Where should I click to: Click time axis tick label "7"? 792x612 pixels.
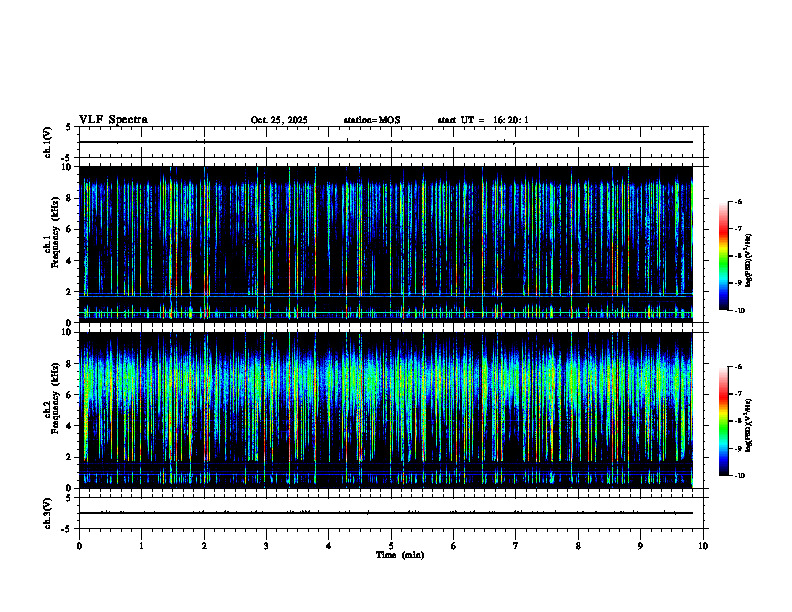(x=516, y=546)
